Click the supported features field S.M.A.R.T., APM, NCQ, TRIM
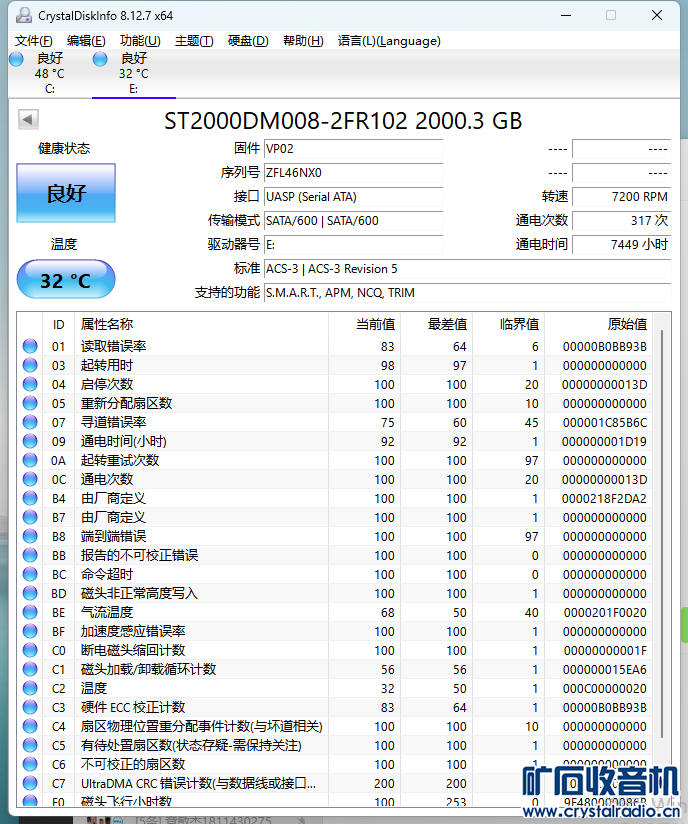Screen dimensions: 688x824 coord(467,293)
